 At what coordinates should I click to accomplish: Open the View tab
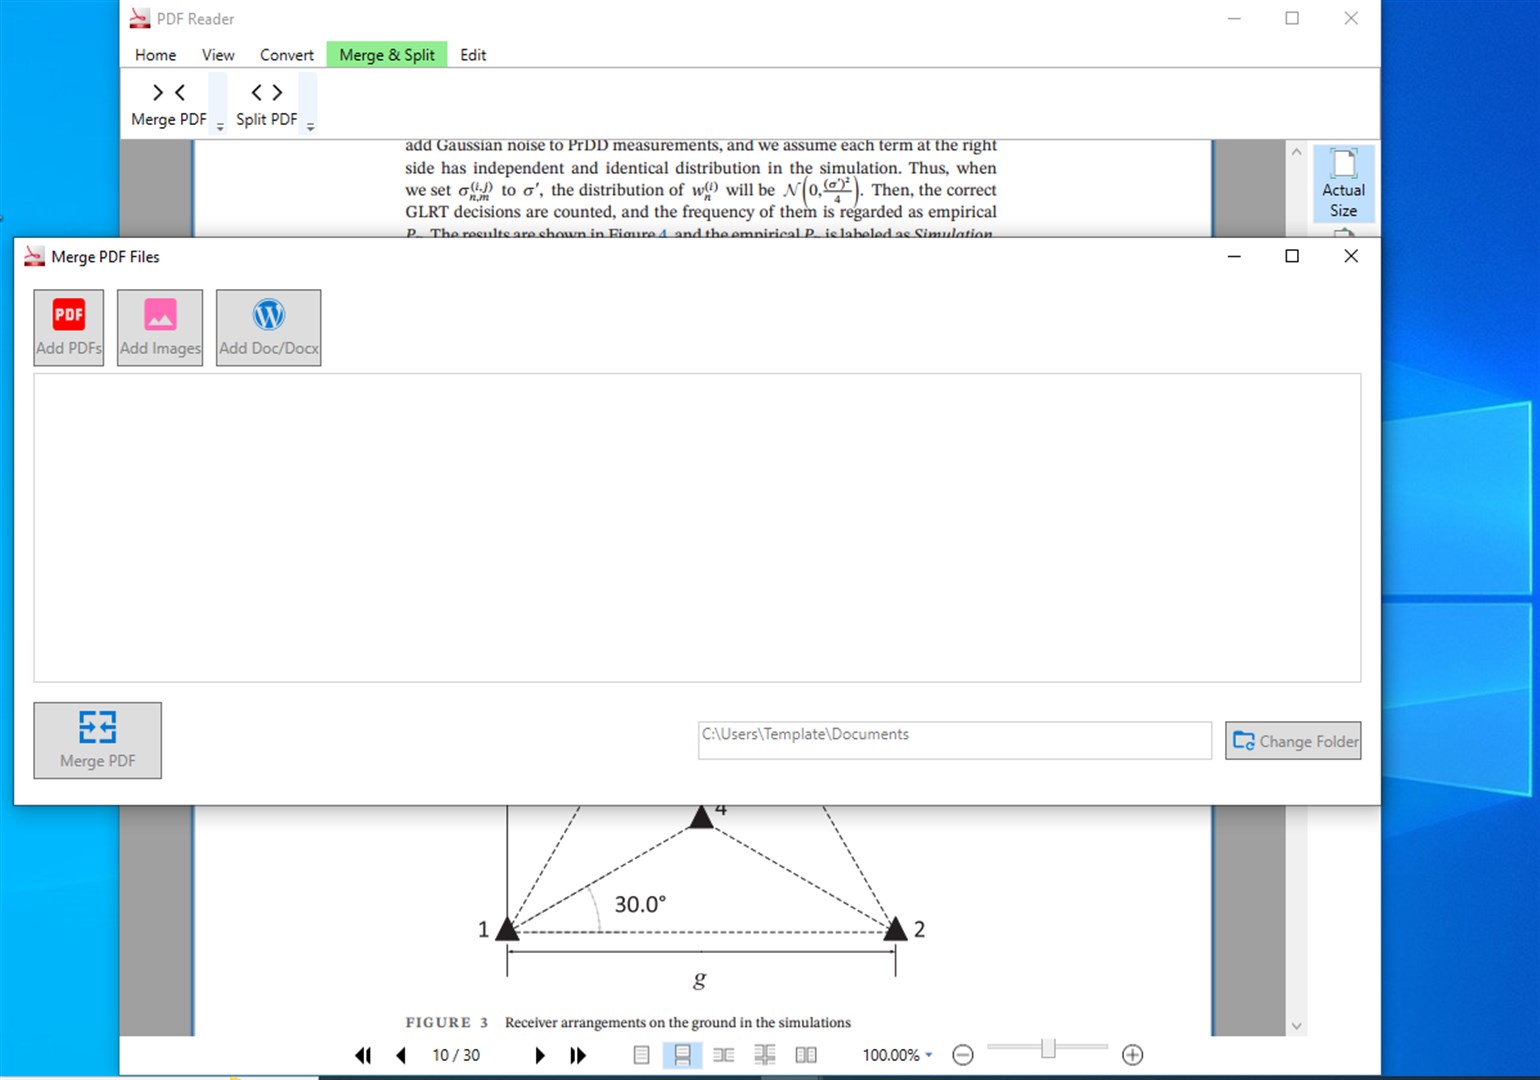click(x=218, y=55)
